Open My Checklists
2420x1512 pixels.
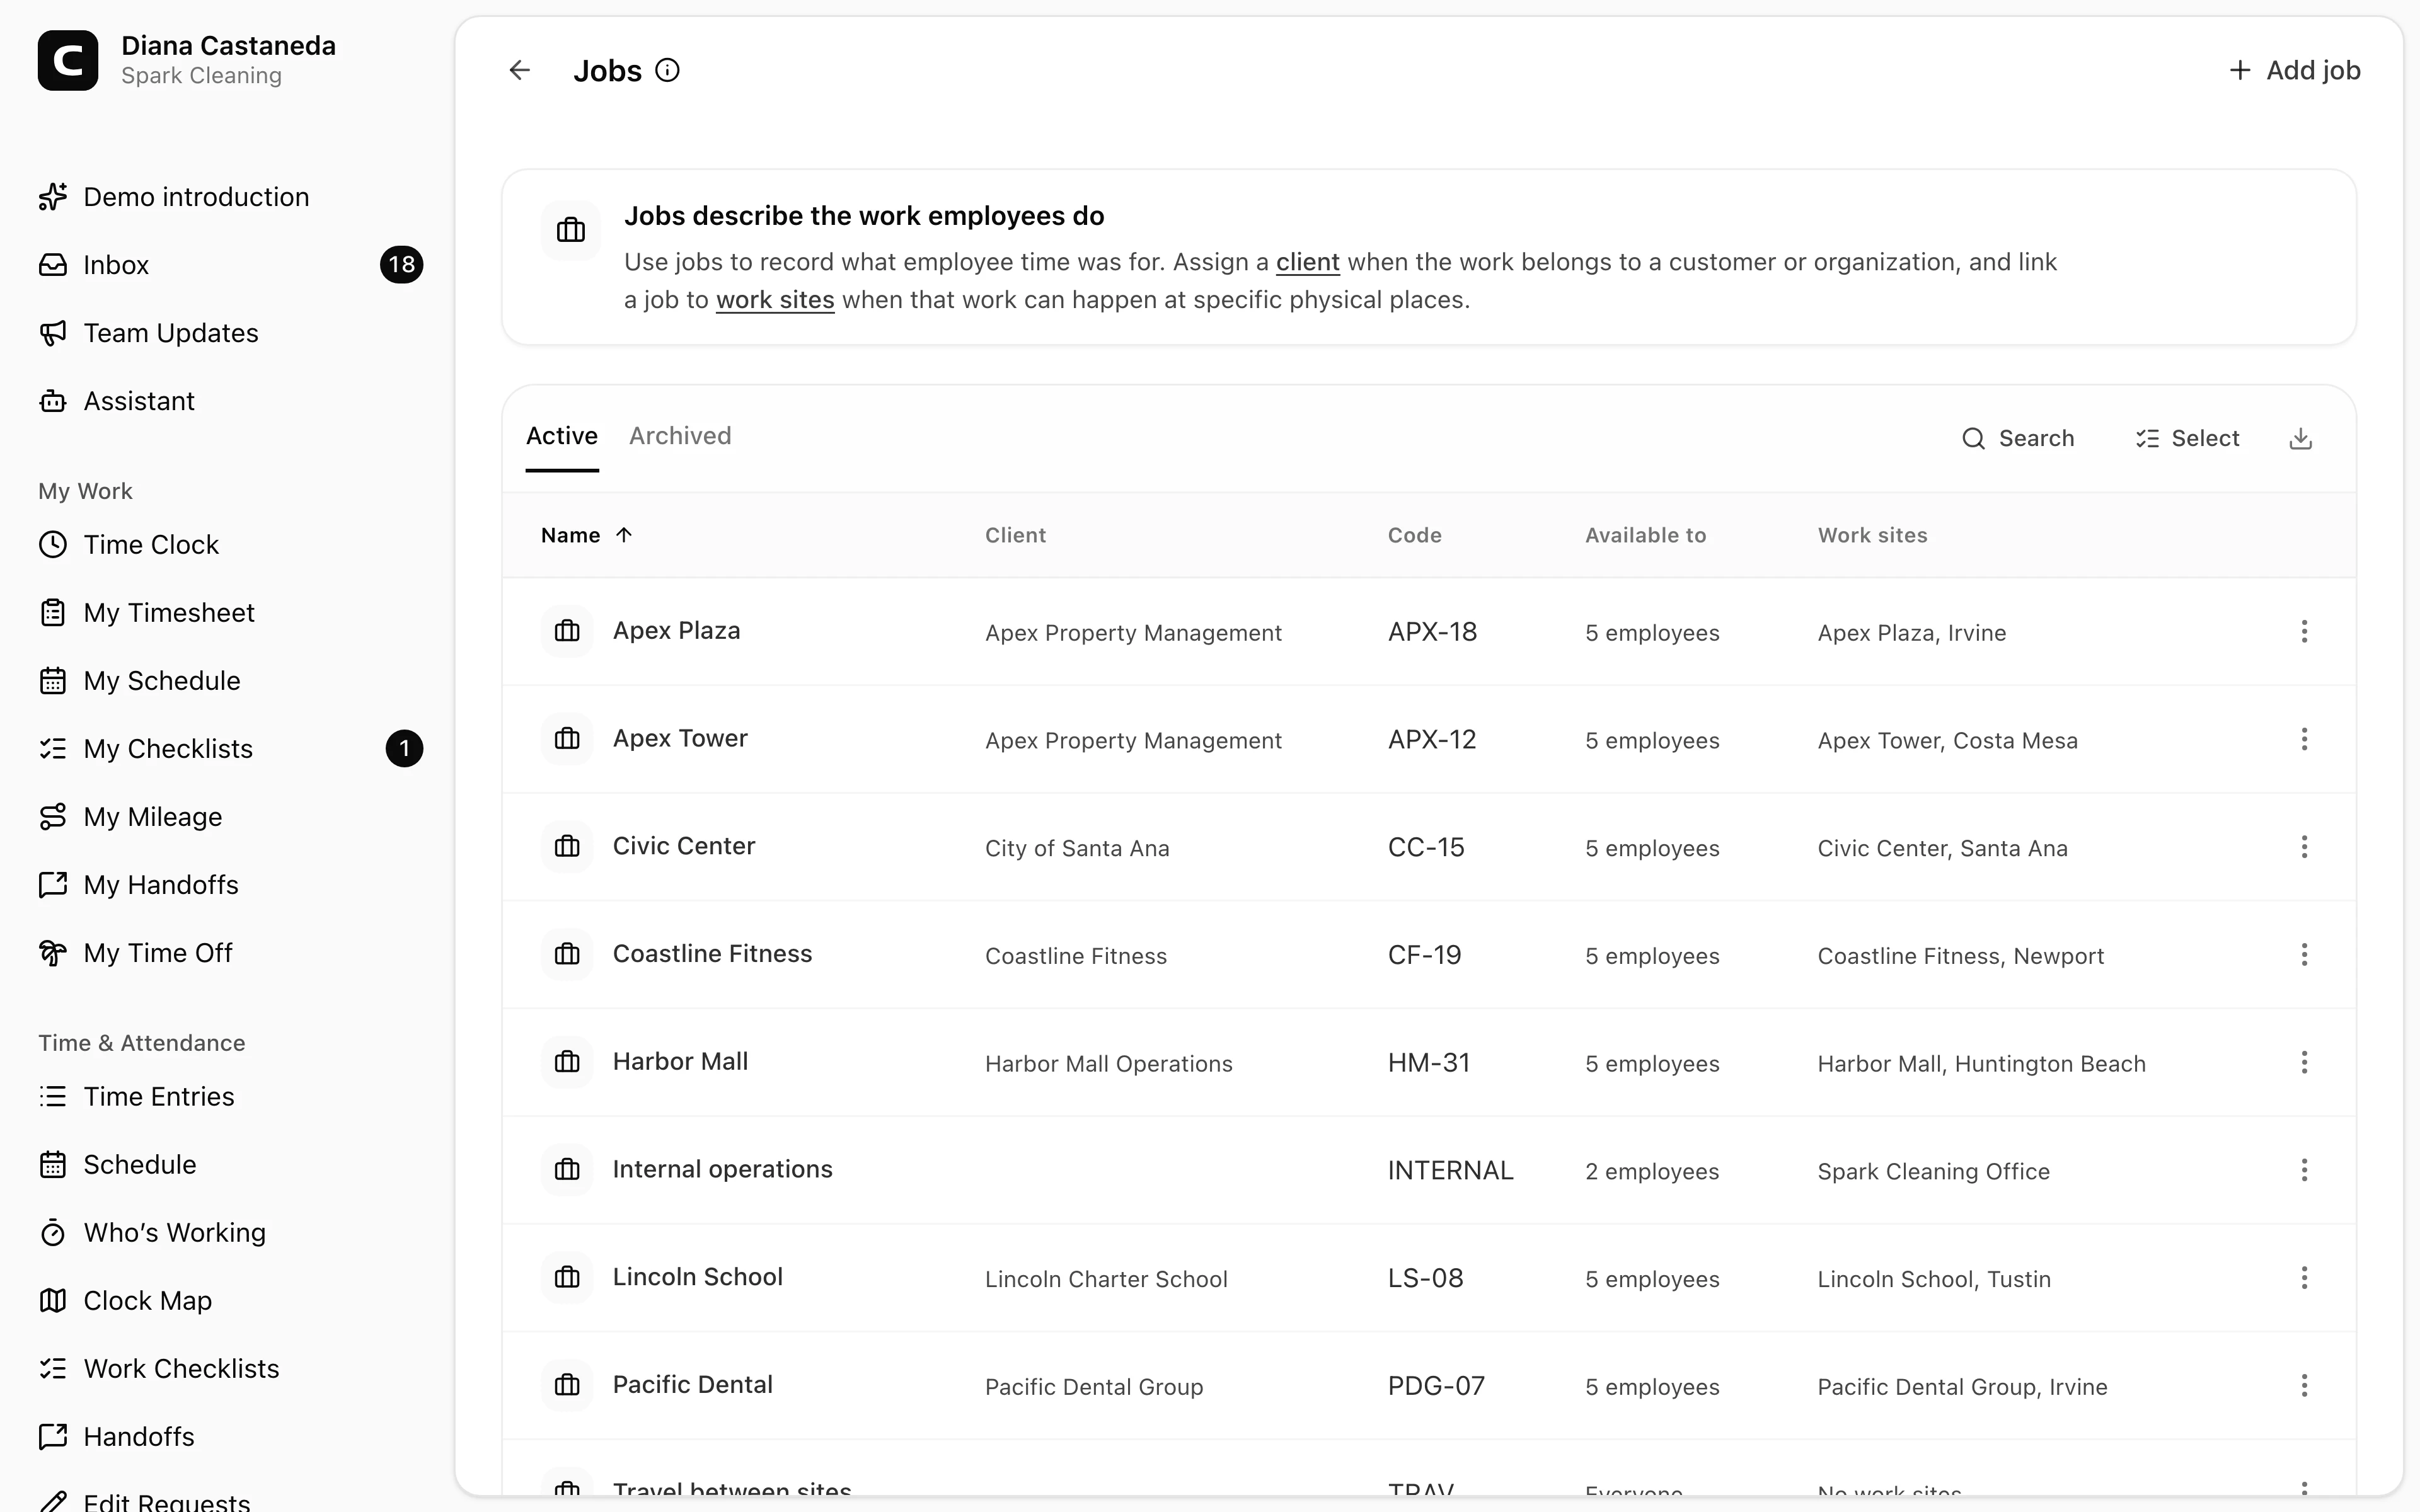pos(230,749)
